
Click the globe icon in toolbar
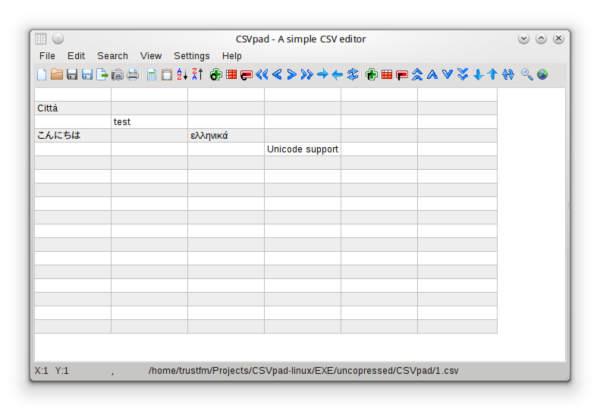coord(542,74)
